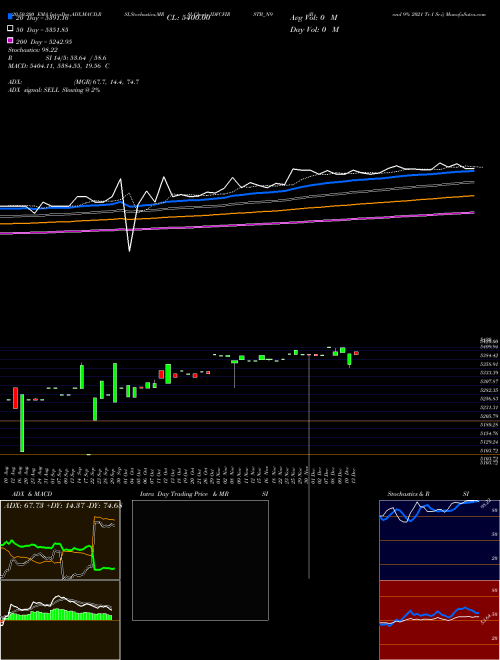Viewport: 500px width, 660px height.
Task: Click the 'ADX & MACD' panel title
Action: point(32,494)
